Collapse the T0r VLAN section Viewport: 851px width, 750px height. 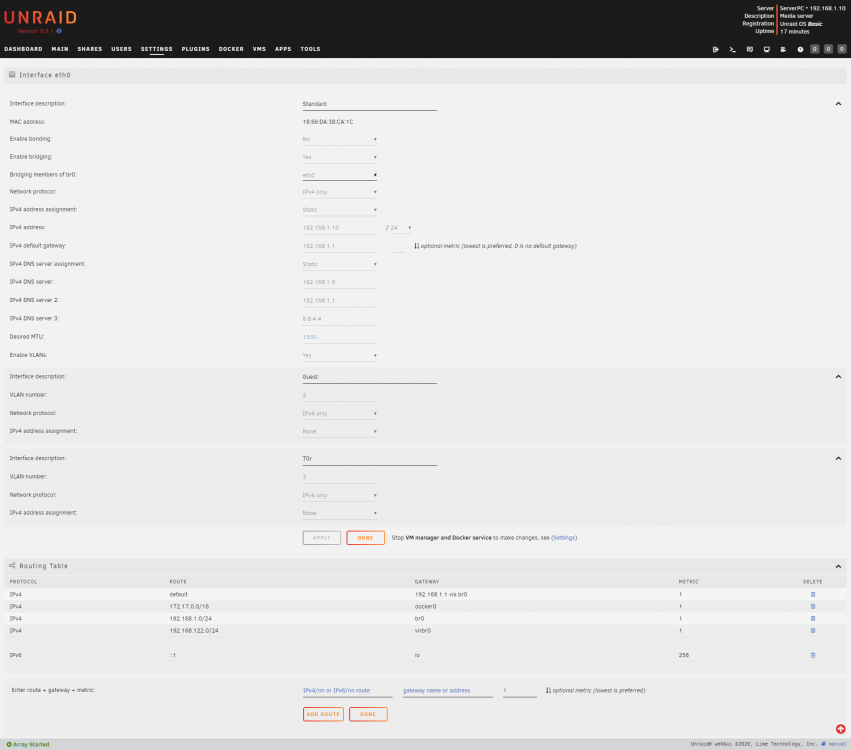(x=838, y=459)
